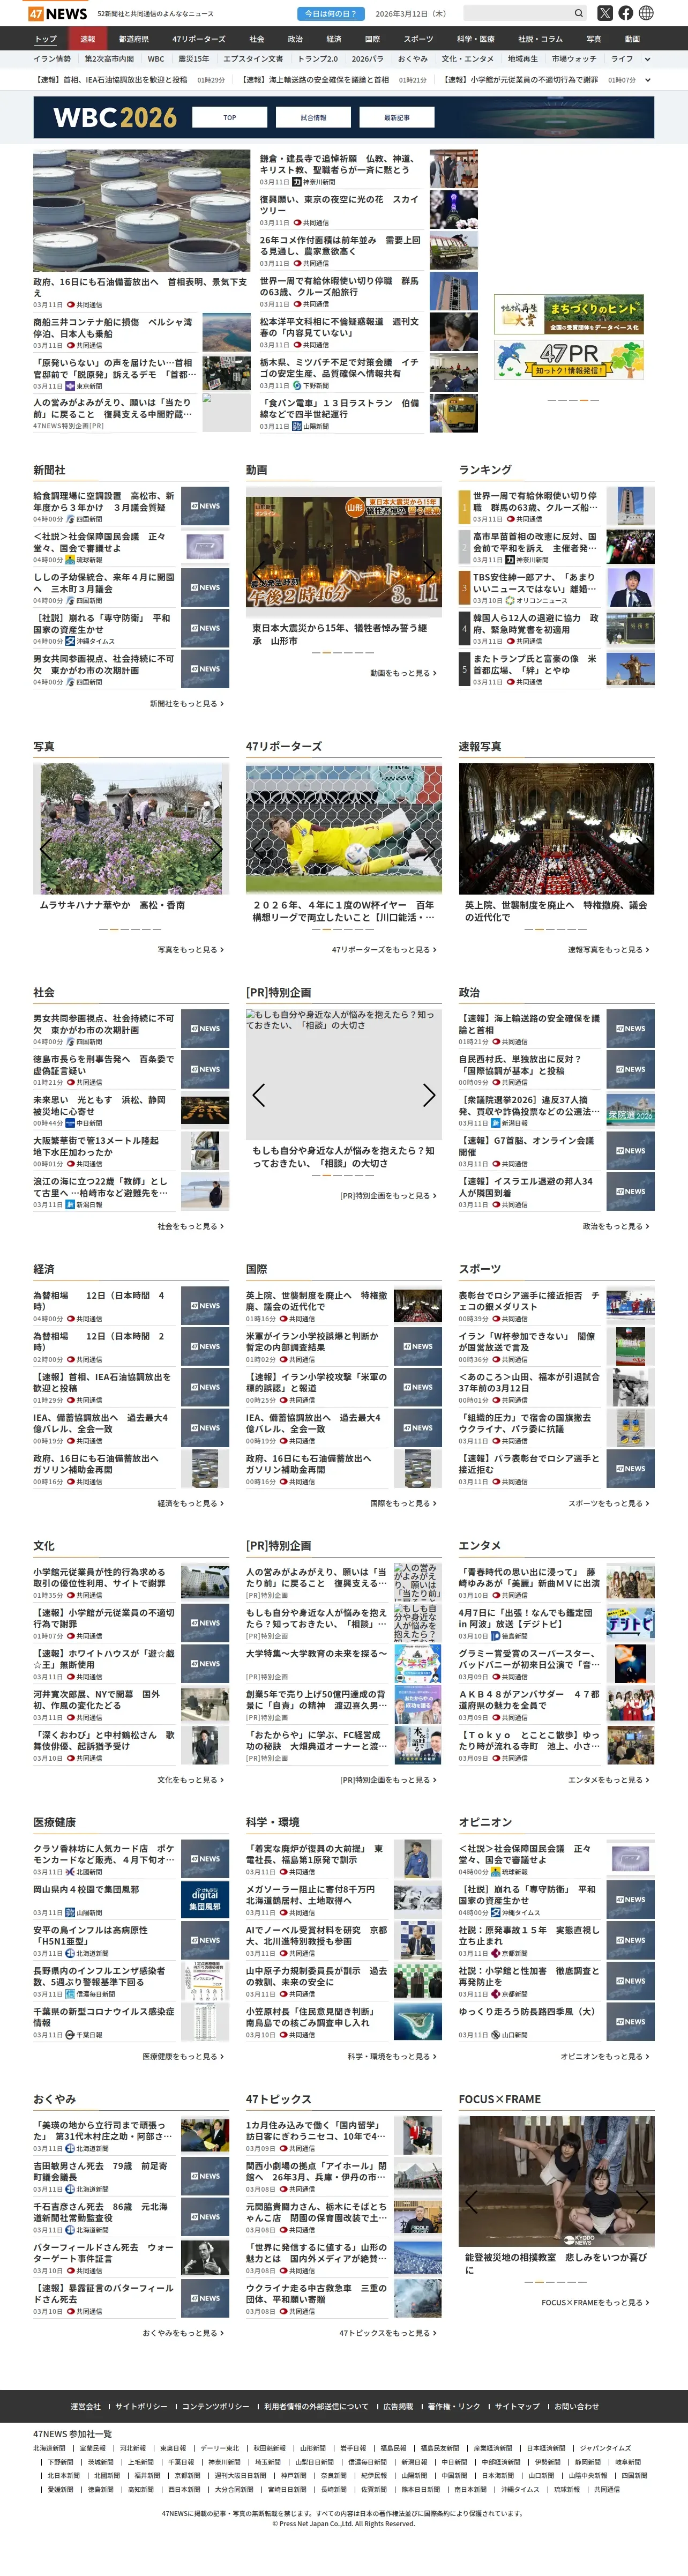Open the お問い合わせ footer link
688x2576 pixels.
point(577,2407)
